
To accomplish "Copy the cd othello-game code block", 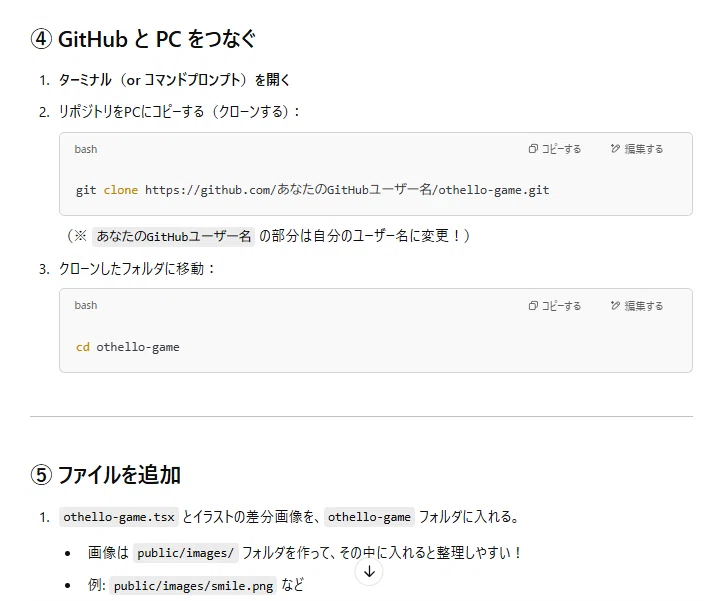I will pos(554,306).
